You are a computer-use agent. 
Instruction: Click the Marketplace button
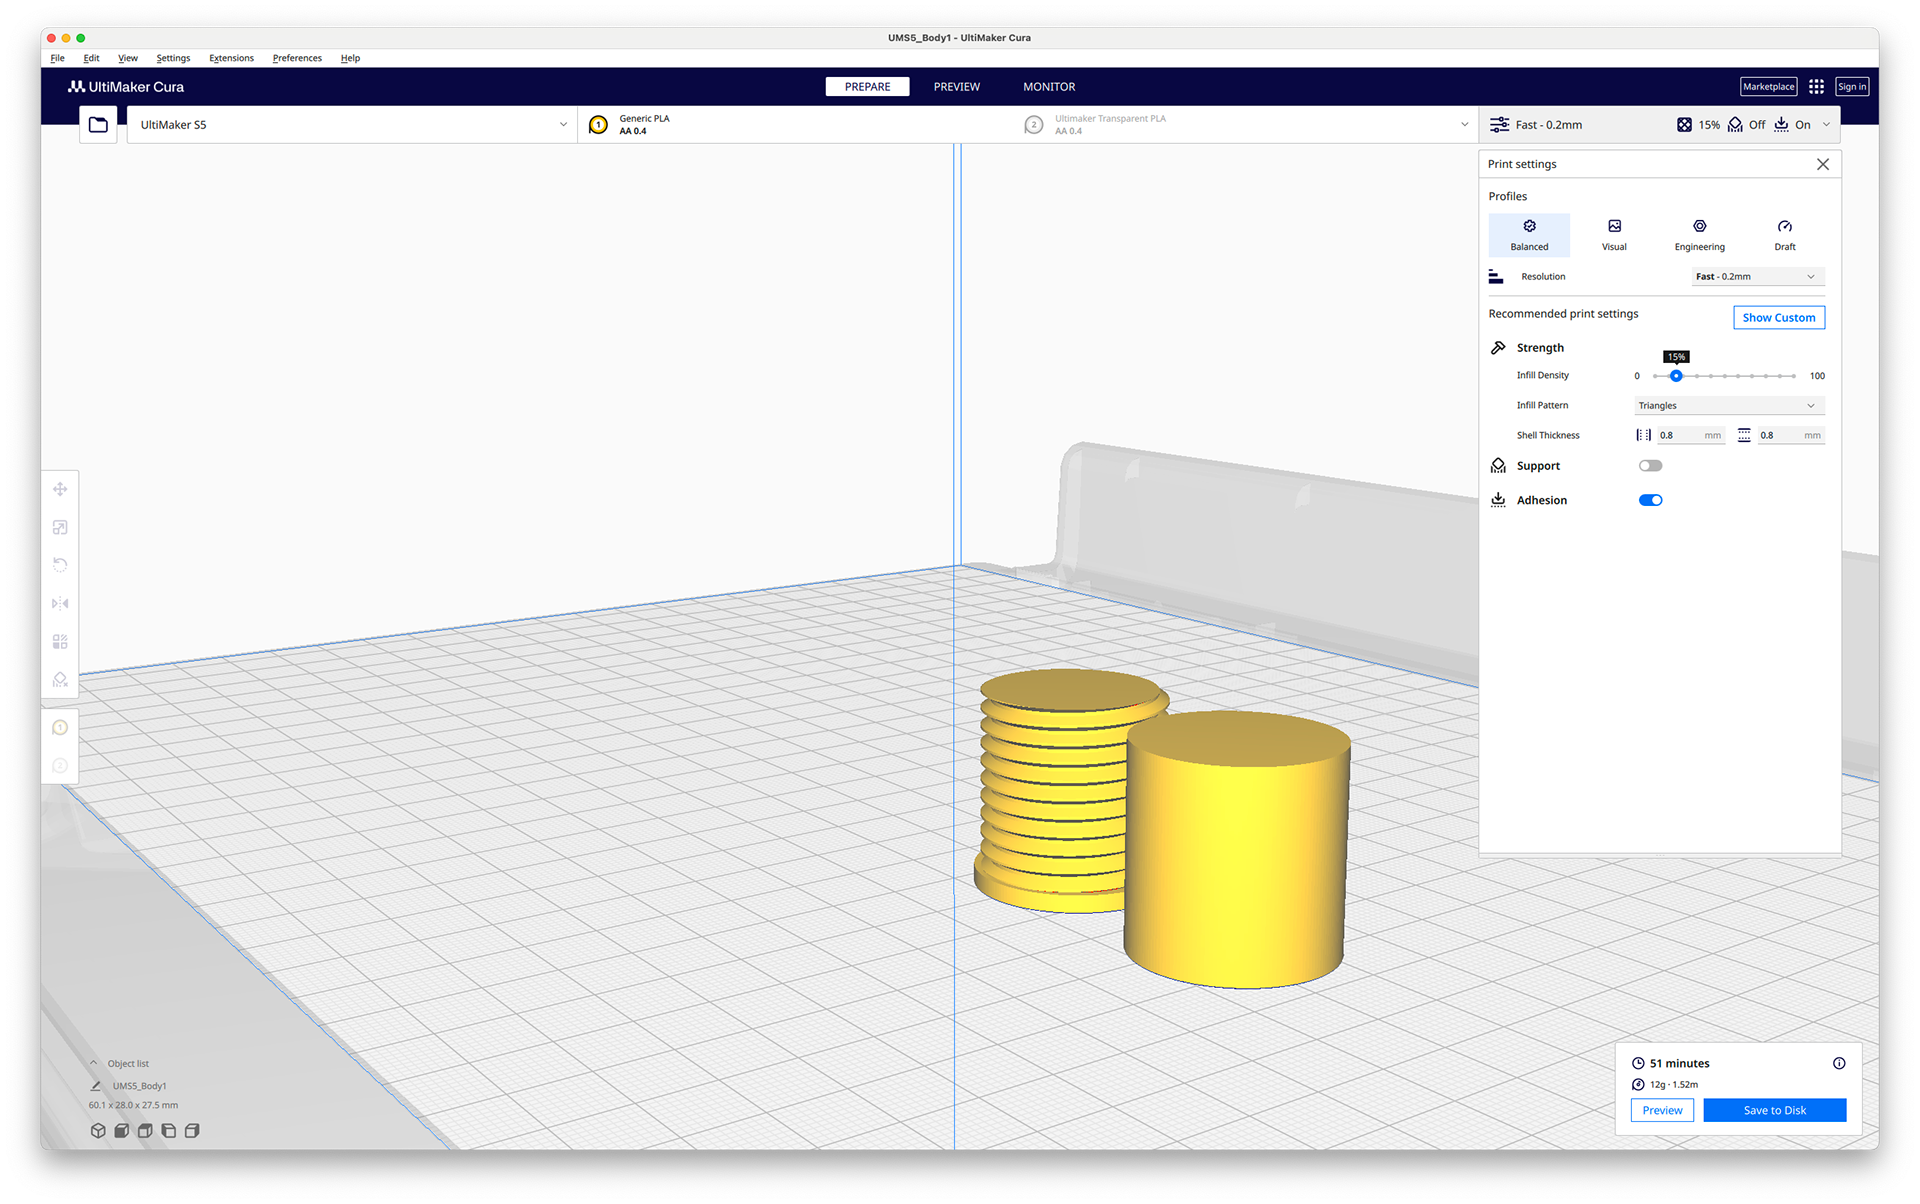tap(1768, 87)
